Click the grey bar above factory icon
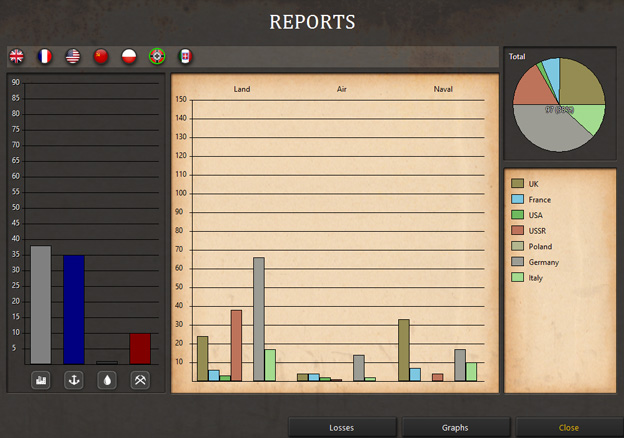624x438 pixels. pyautogui.click(x=41, y=305)
